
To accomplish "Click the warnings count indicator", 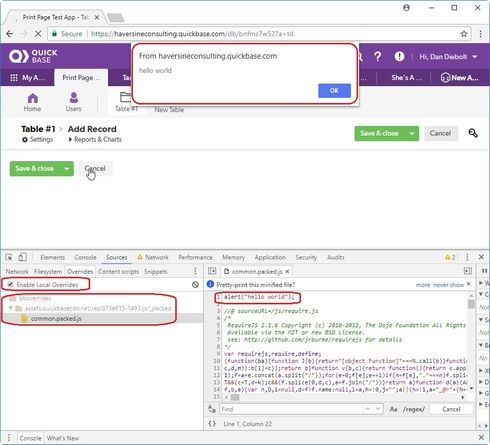I will coord(450,257).
